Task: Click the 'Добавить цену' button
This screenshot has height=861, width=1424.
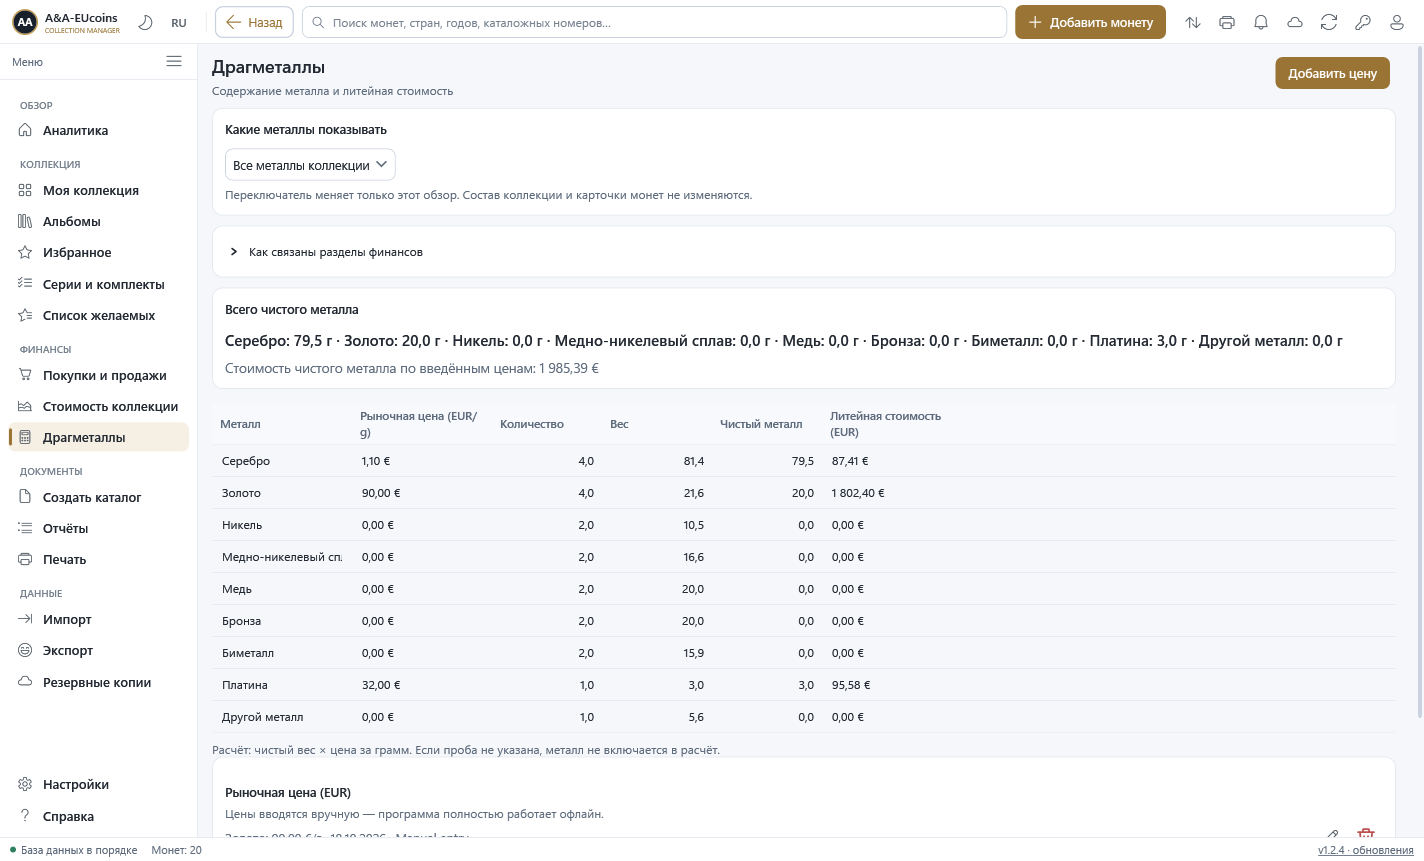Action: point(1332,73)
